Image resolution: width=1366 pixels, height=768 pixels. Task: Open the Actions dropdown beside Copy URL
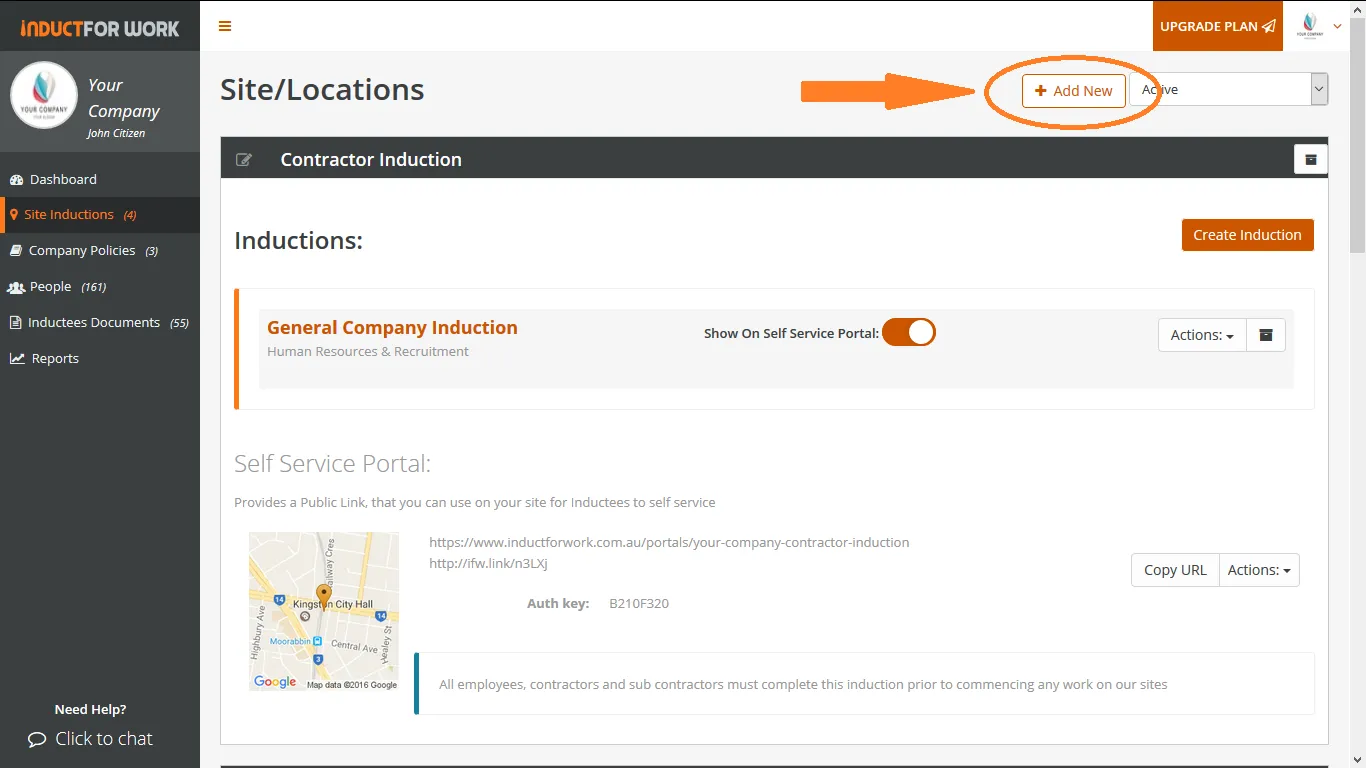(x=1259, y=570)
